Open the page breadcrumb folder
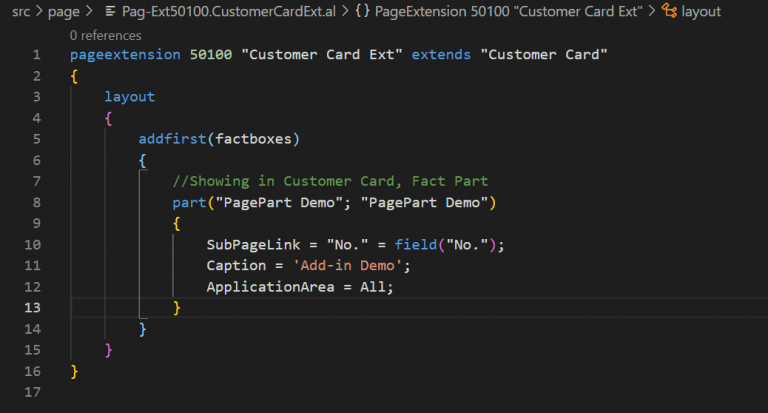This screenshot has width=768, height=413. (63, 12)
